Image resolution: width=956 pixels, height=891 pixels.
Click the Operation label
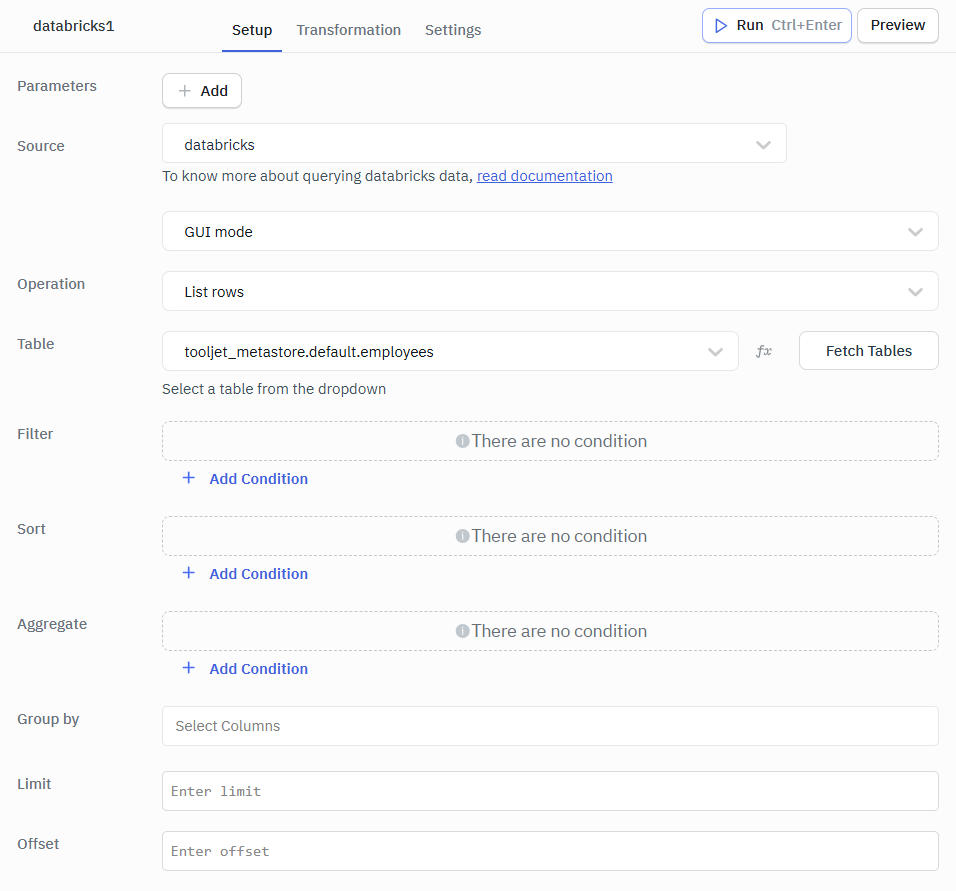(x=51, y=284)
